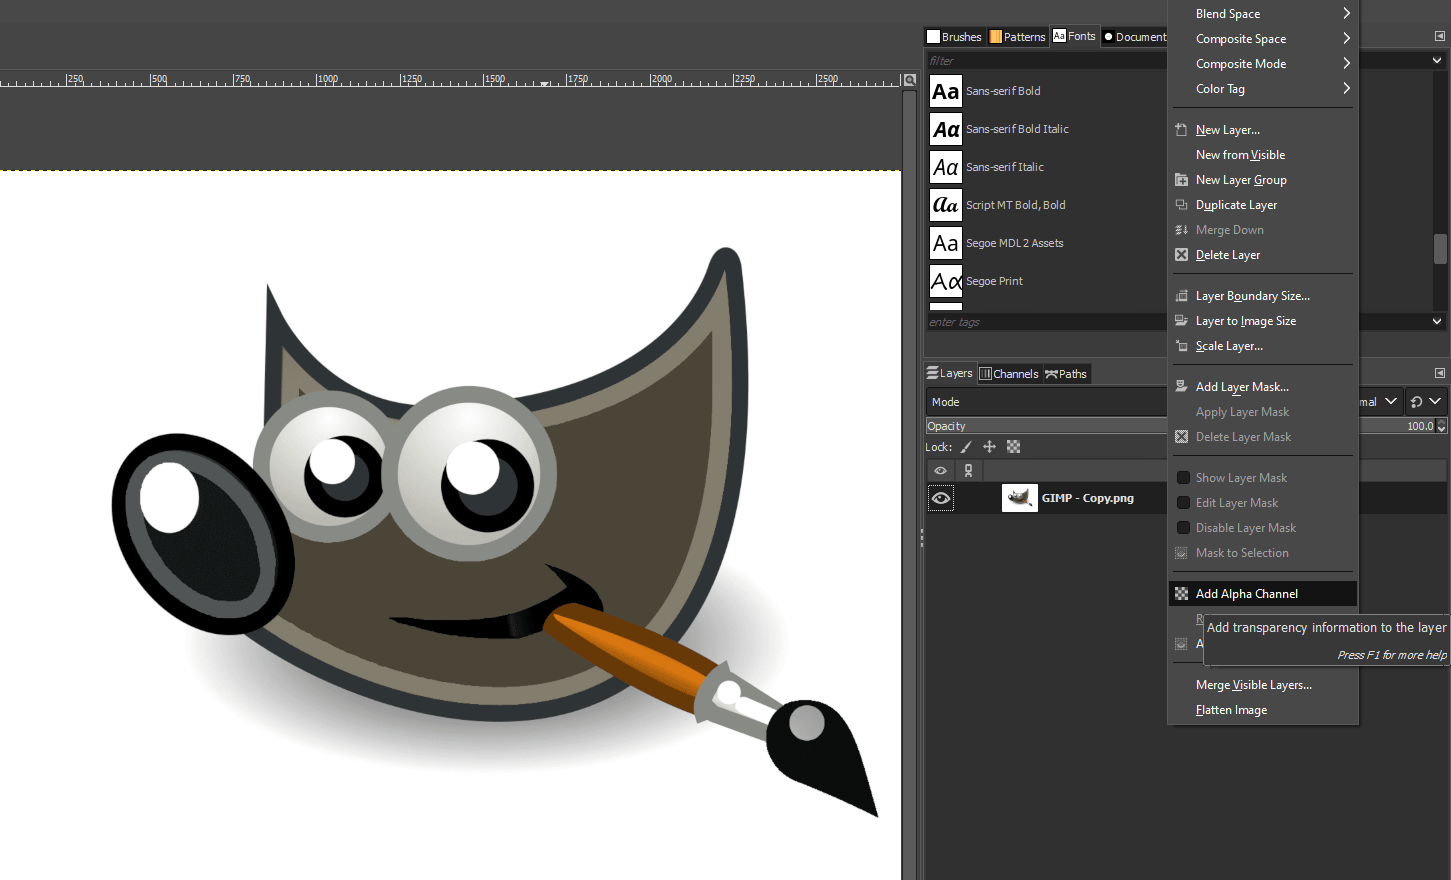
Task: Click the blend mode reset arrow icon
Action: coord(1415,401)
